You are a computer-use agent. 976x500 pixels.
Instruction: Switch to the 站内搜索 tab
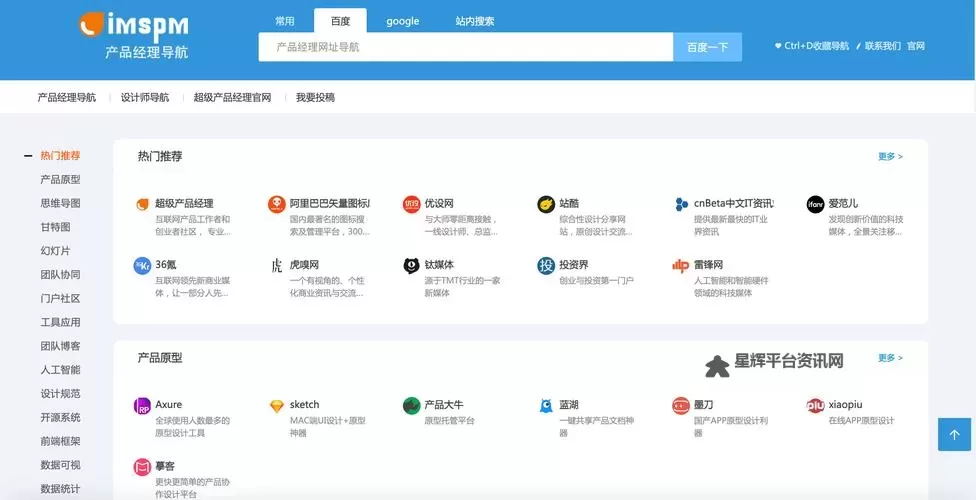(x=475, y=21)
